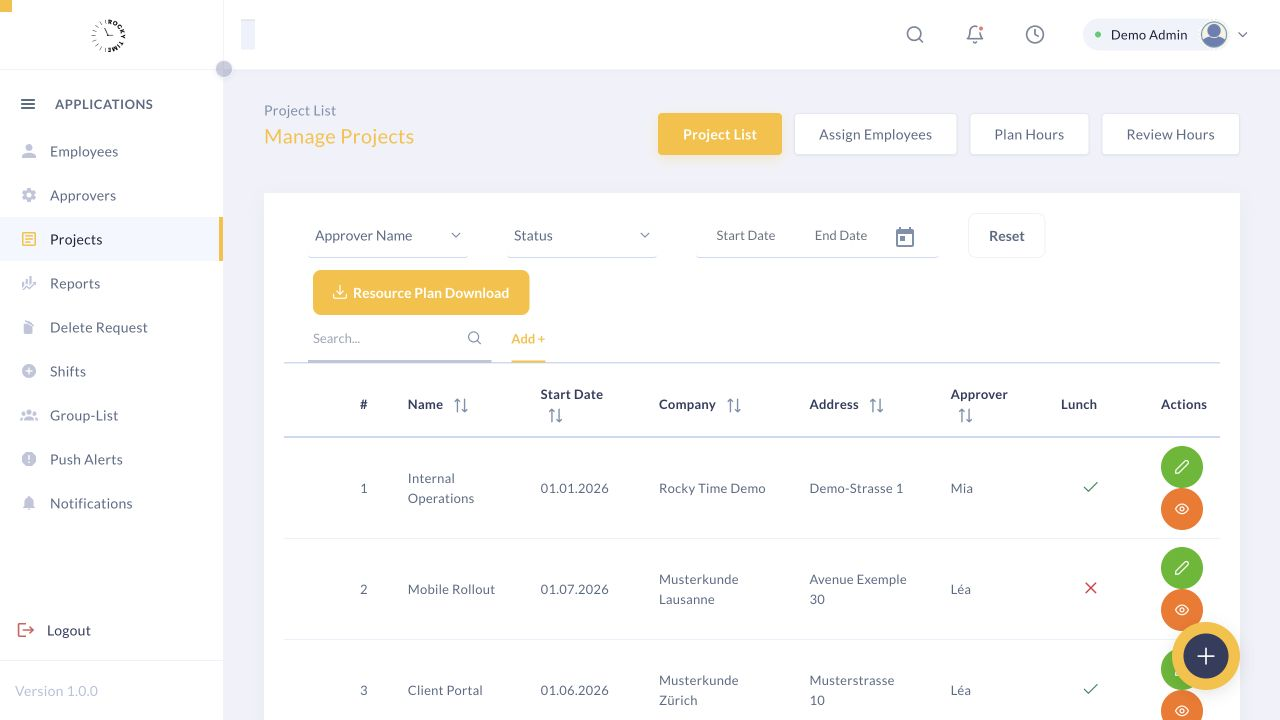Open Reports in the sidebar
1280x720 pixels.
coord(111,283)
